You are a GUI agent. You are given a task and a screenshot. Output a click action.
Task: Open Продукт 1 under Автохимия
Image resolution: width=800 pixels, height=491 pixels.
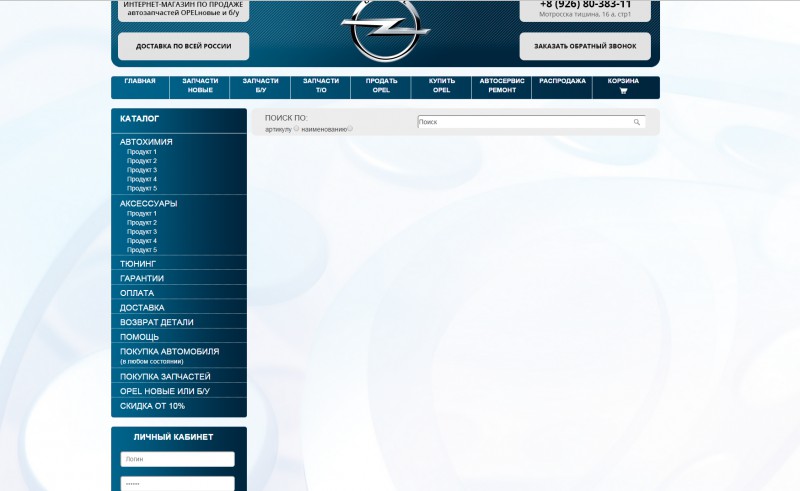click(x=142, y=152)
